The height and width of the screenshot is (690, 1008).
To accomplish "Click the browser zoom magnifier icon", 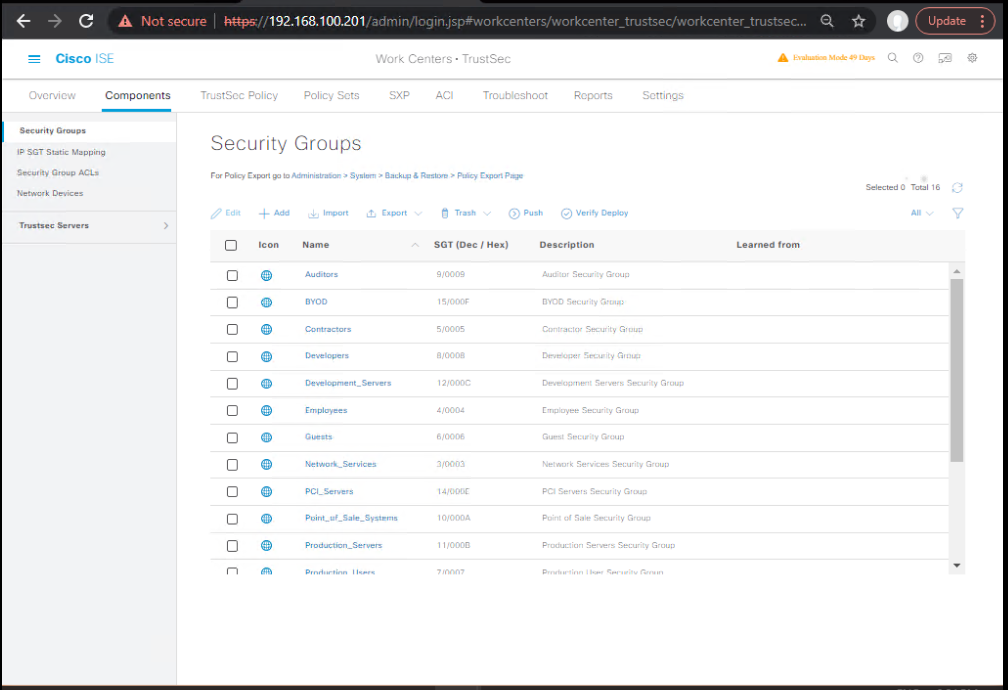I will (x=827, y=21).
